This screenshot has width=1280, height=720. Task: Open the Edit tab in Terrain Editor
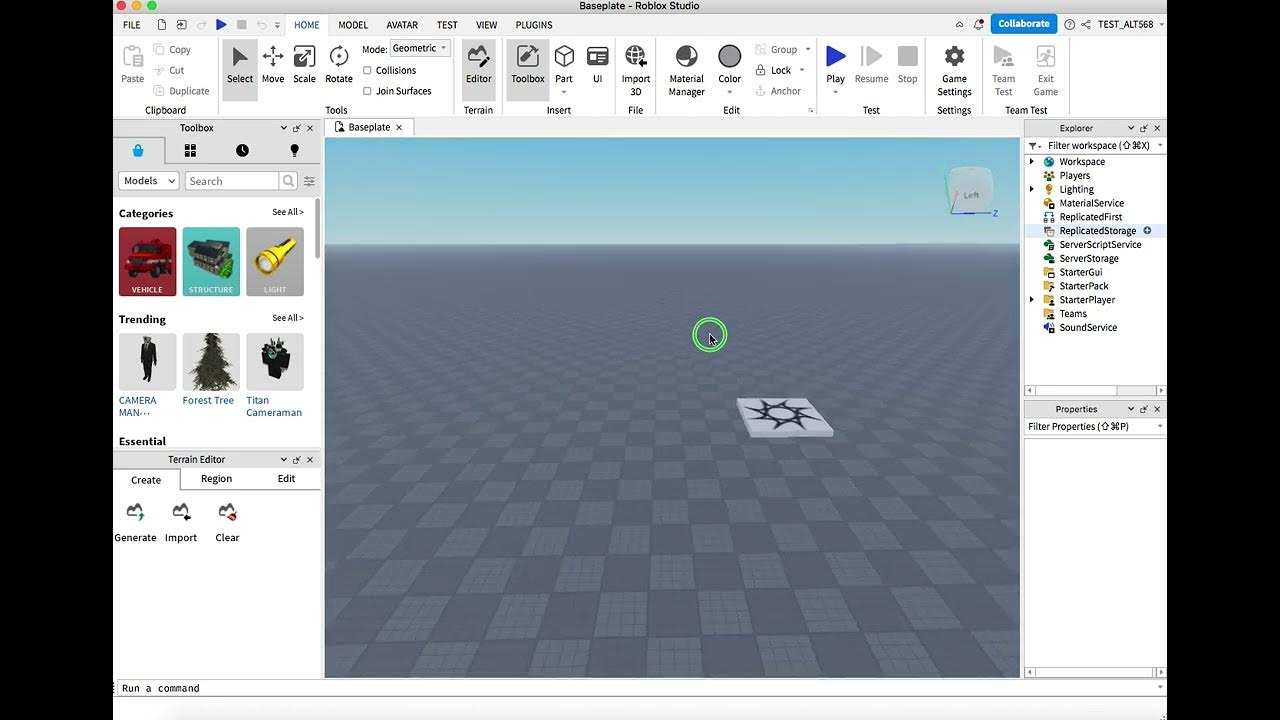tap(286, 478)
